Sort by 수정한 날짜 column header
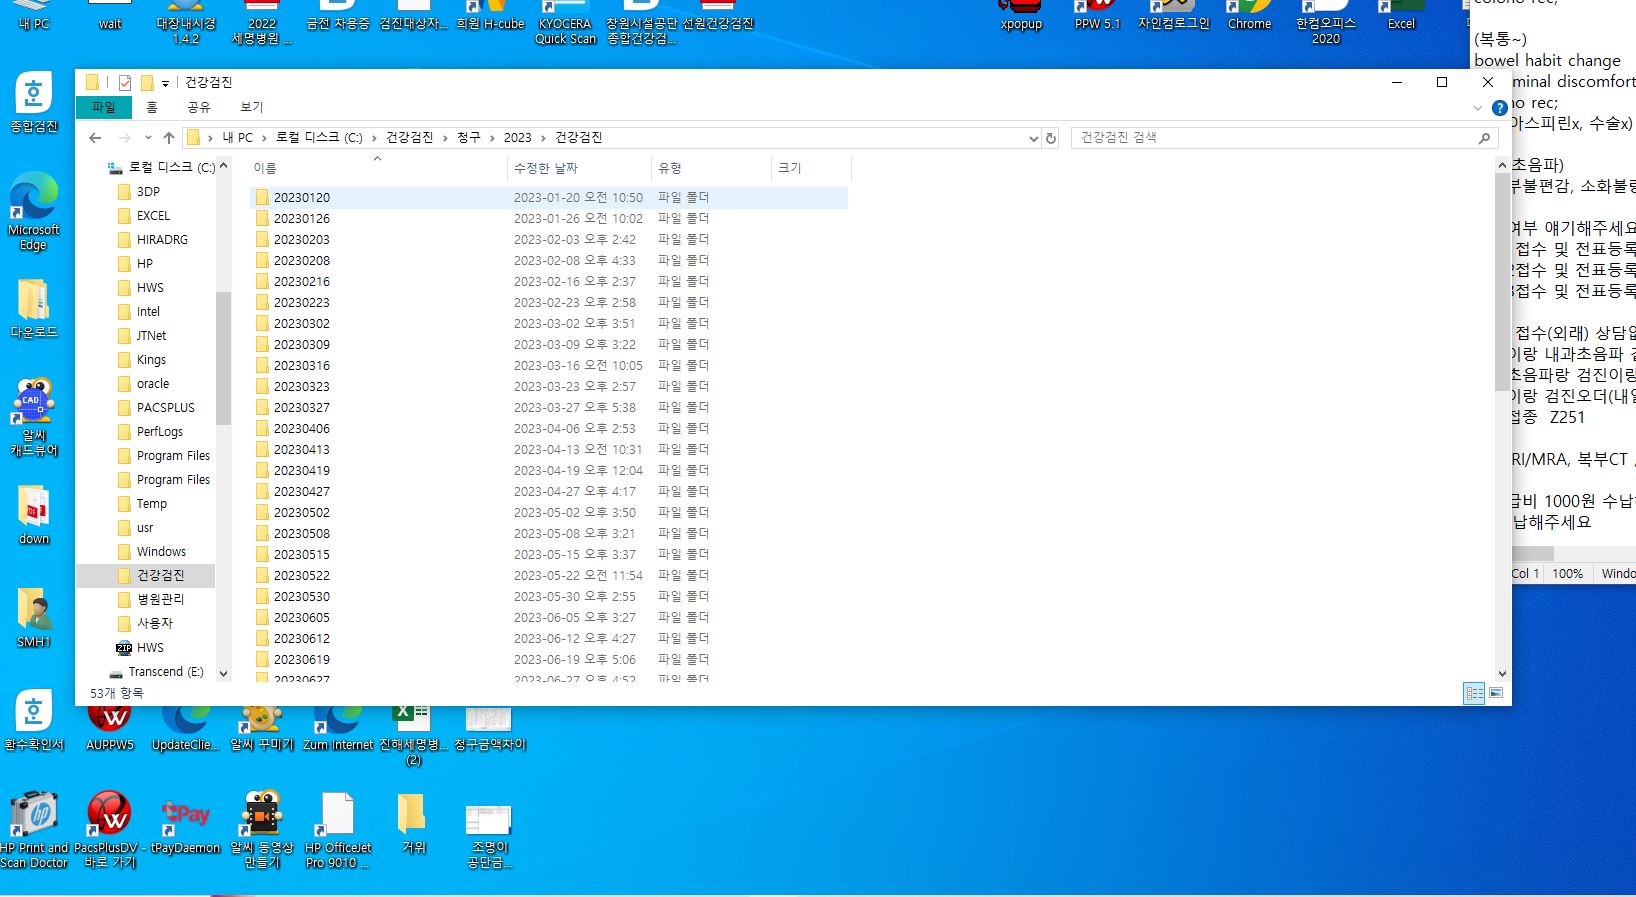 [546, 168]
